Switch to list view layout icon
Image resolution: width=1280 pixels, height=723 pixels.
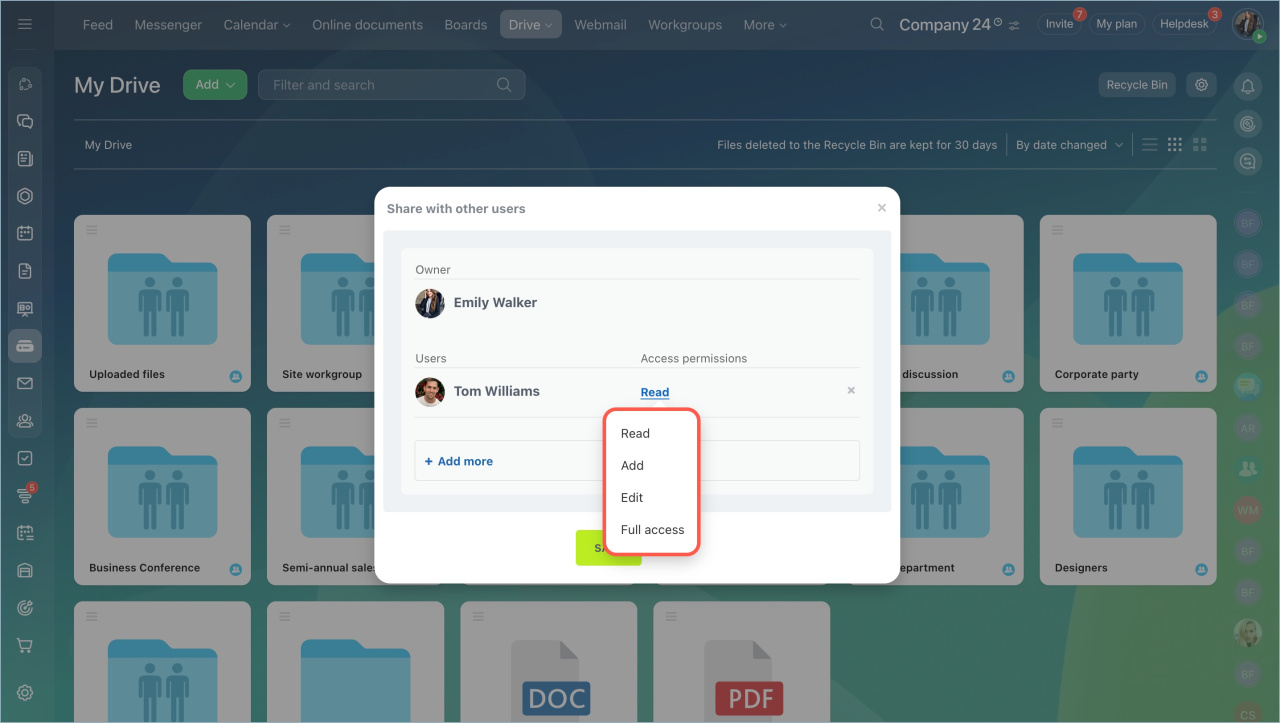[1150, 145]
